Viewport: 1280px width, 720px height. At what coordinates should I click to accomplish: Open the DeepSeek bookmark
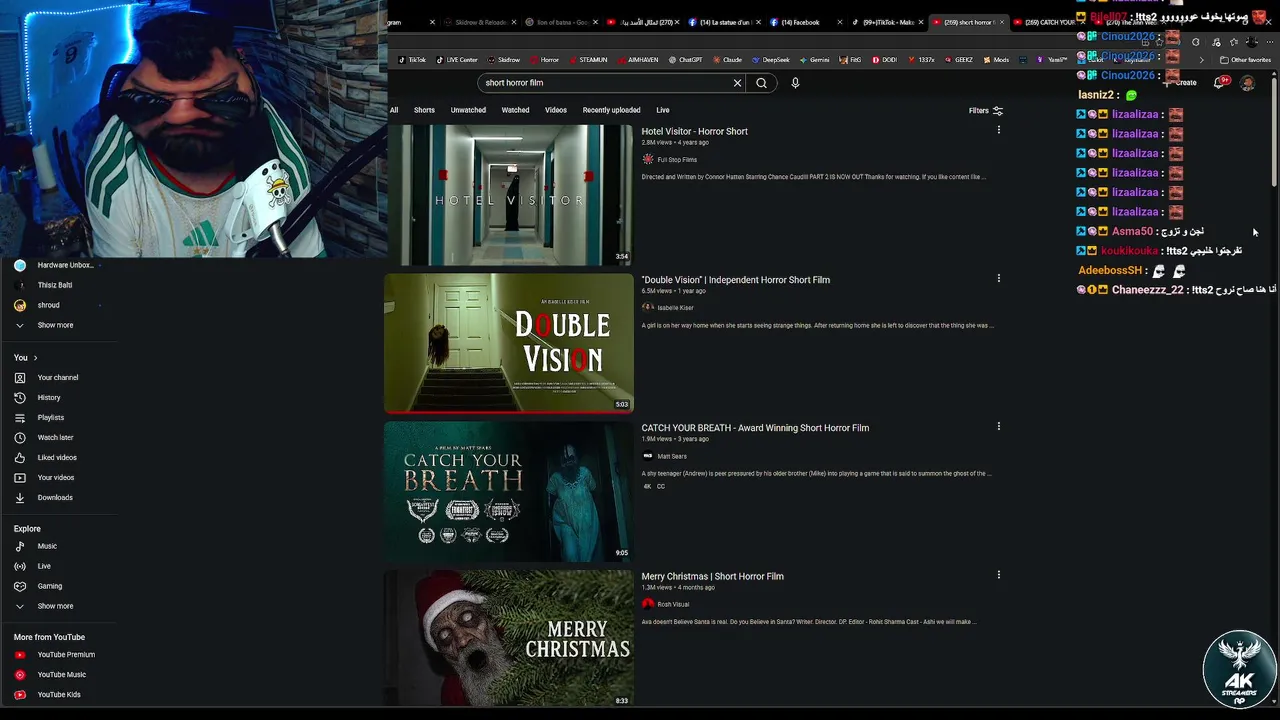771,60
